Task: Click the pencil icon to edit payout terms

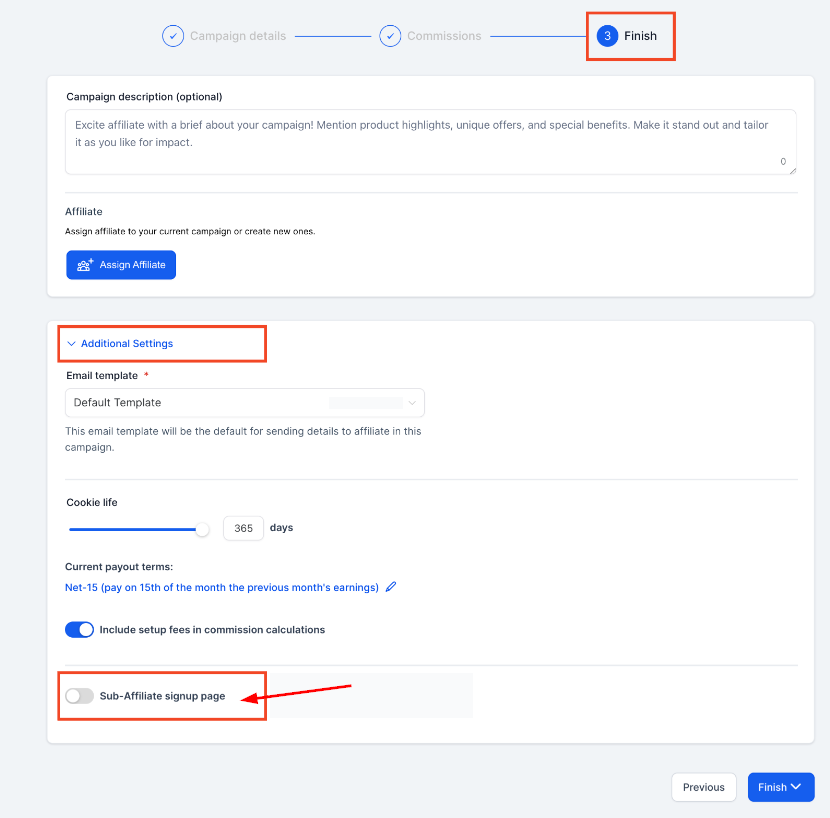Action: pos(391,587)
